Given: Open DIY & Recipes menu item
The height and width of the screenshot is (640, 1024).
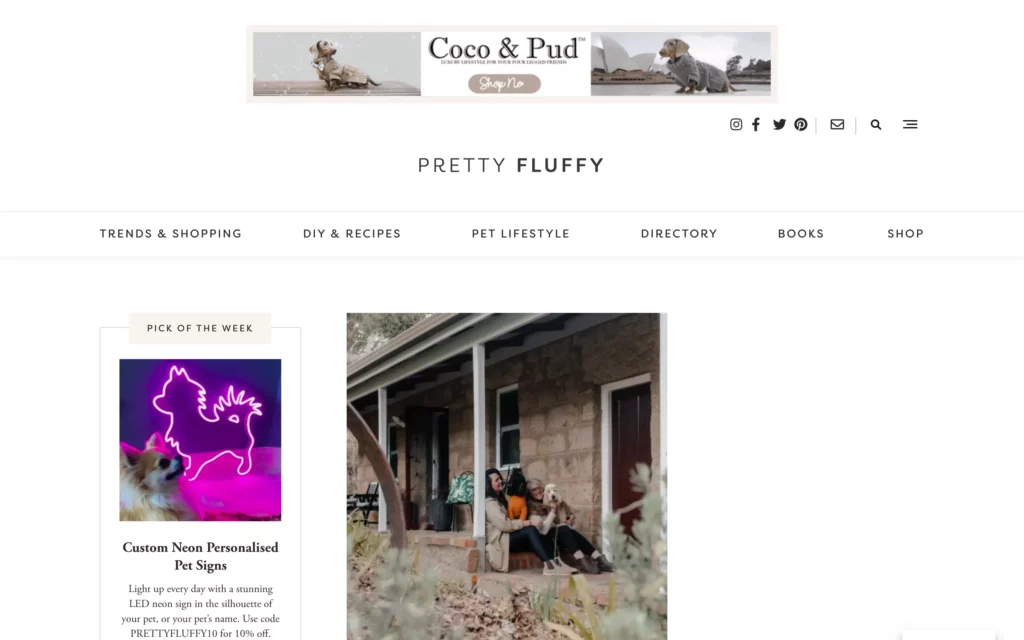Looking at the screenshot, I should coord(352,234).
